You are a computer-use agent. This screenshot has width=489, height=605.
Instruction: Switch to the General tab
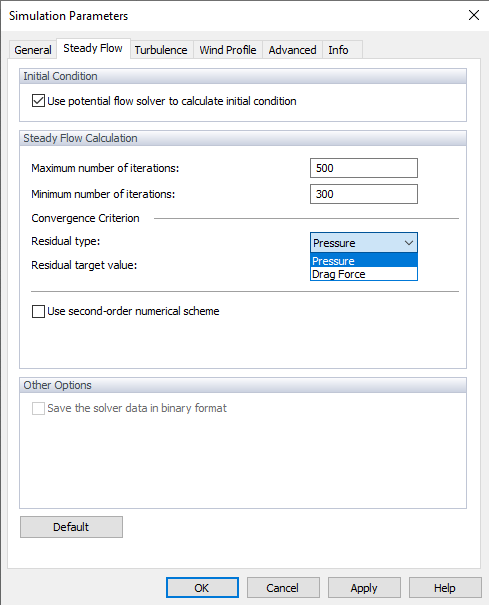tap(33, 50)
